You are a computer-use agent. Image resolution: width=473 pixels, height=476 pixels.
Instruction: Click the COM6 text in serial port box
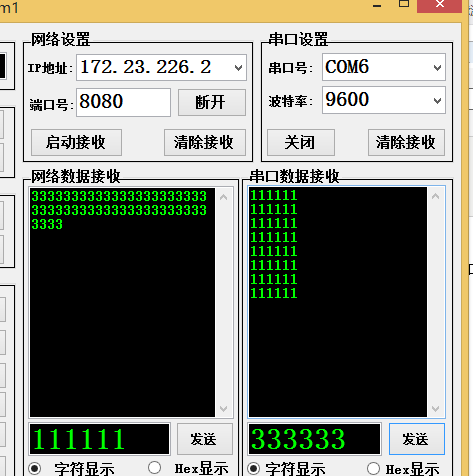[347, 67]
